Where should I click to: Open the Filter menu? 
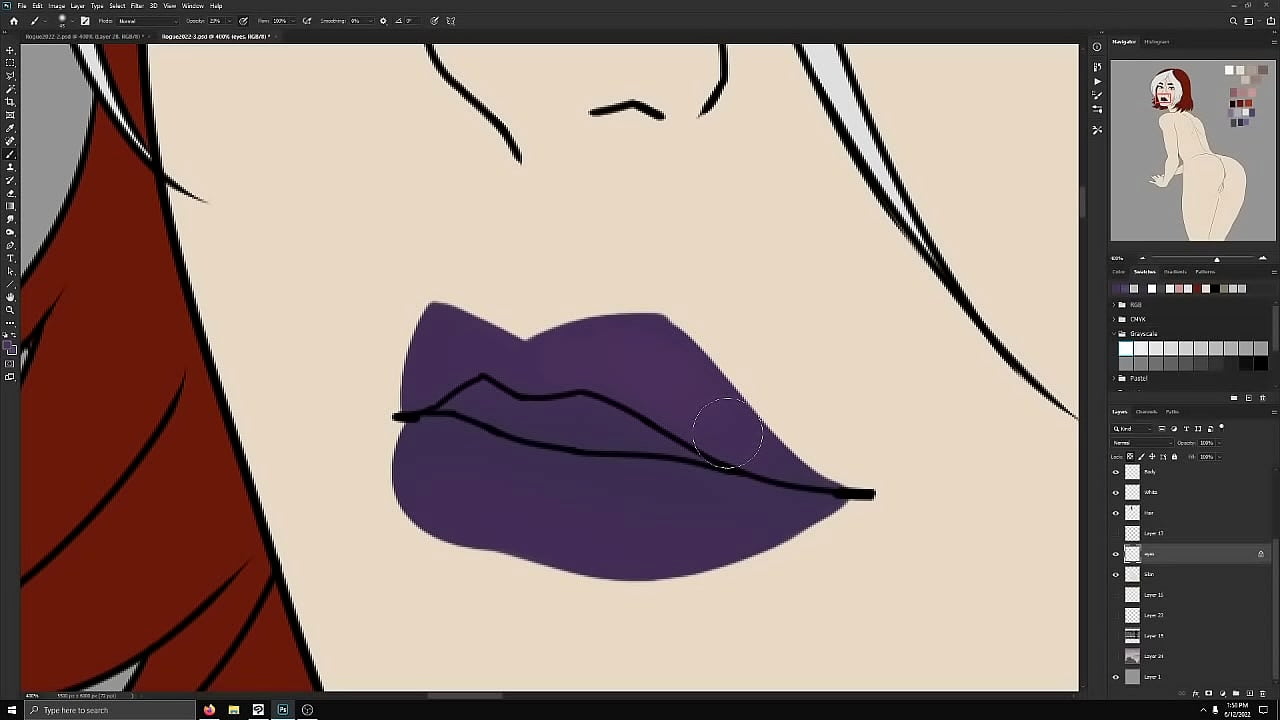pyautogui.click(x=137, y=6)
